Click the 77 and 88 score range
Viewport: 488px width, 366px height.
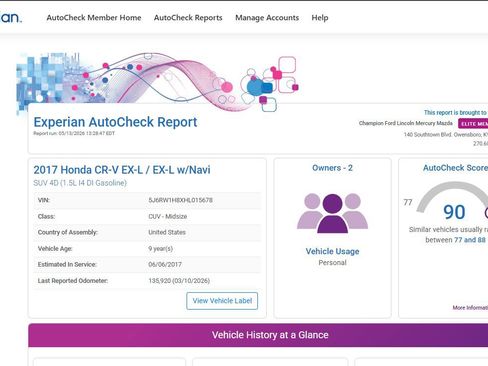pos(470,240)
